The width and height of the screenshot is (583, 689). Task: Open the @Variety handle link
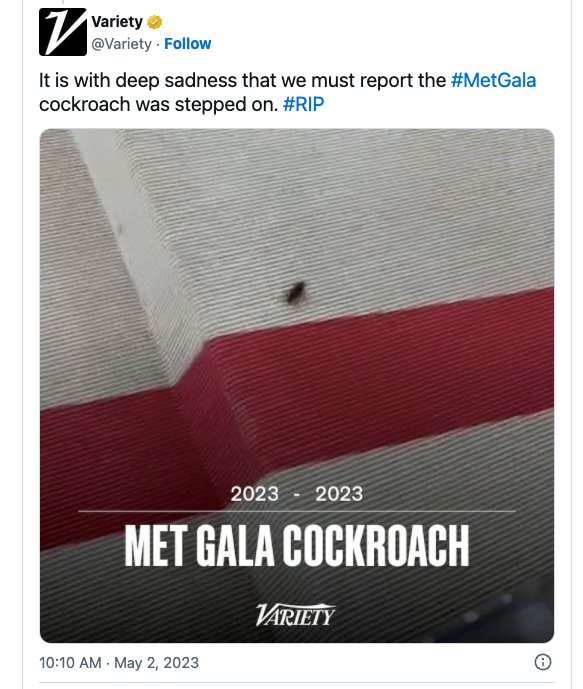[121, 44]
